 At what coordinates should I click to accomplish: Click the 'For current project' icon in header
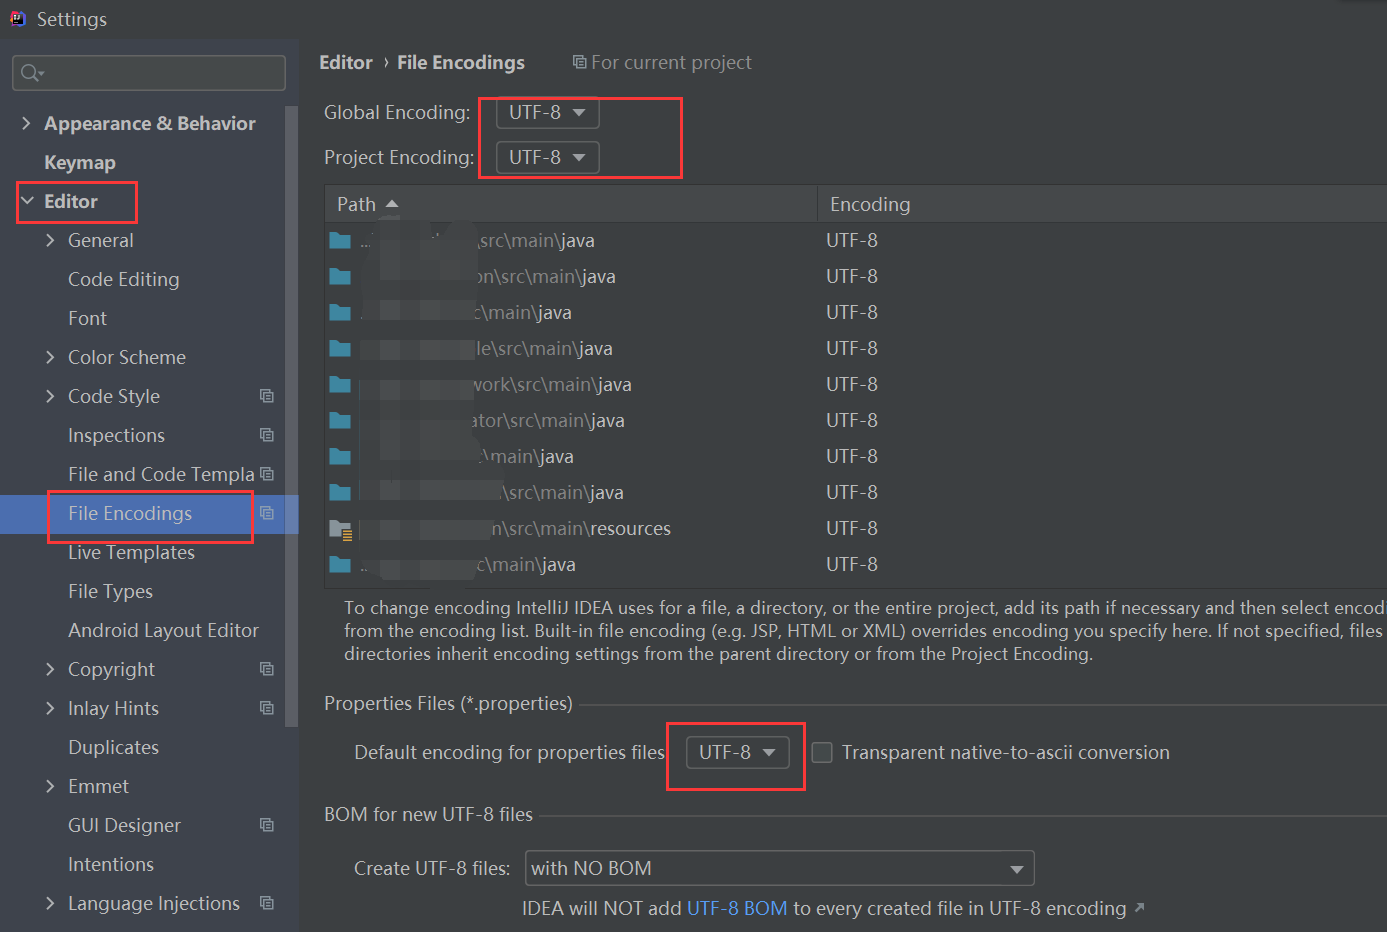click(580, 62)
